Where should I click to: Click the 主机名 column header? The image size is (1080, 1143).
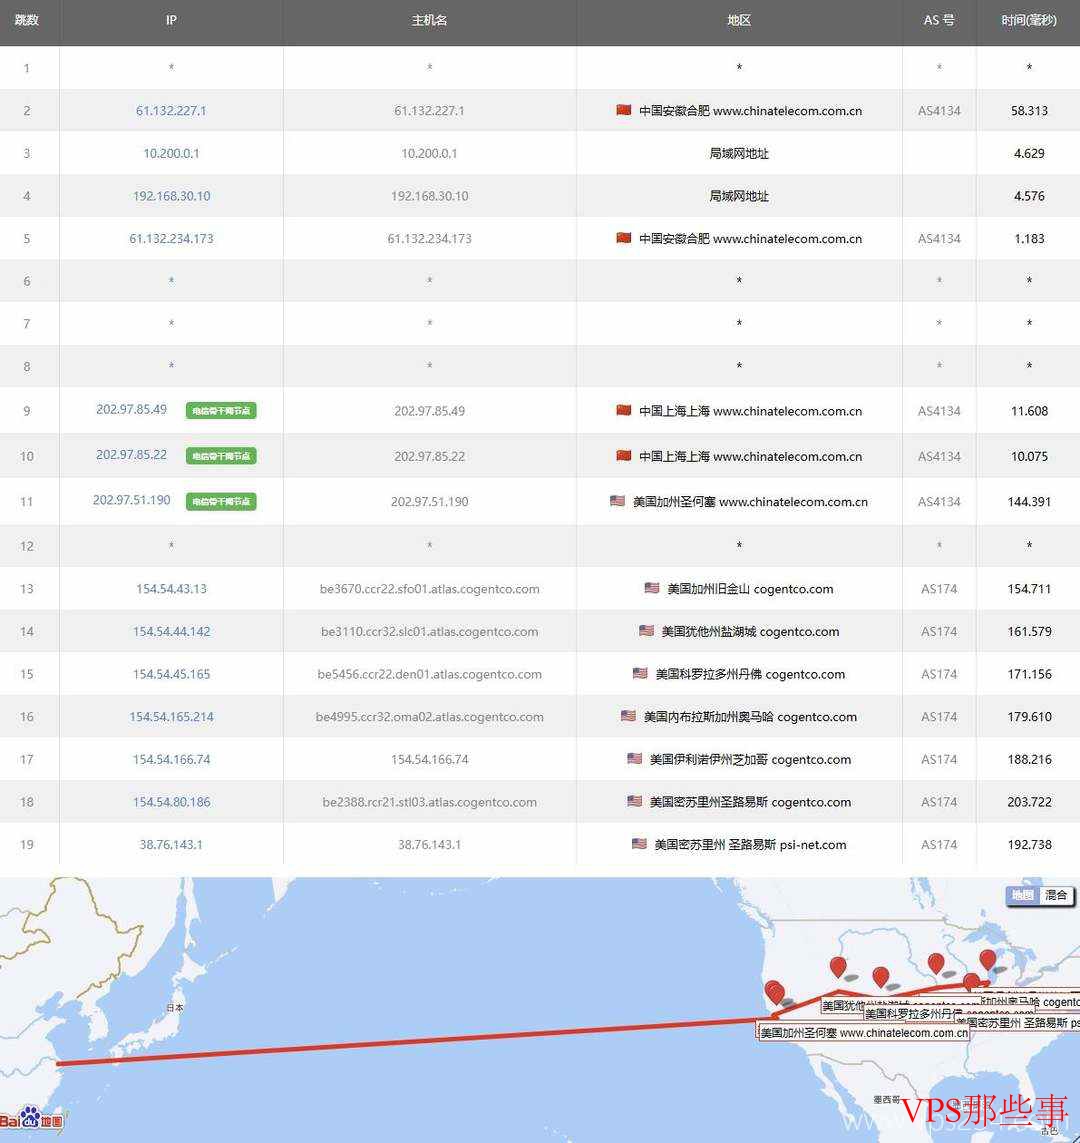click(x=429, y=20)
